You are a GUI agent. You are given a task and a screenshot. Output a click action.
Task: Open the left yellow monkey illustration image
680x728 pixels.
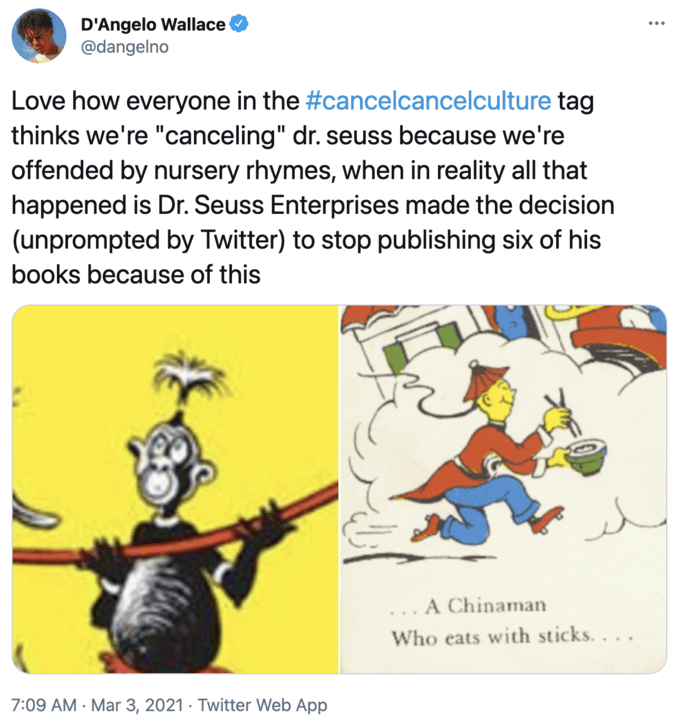(x=175, y=489)
